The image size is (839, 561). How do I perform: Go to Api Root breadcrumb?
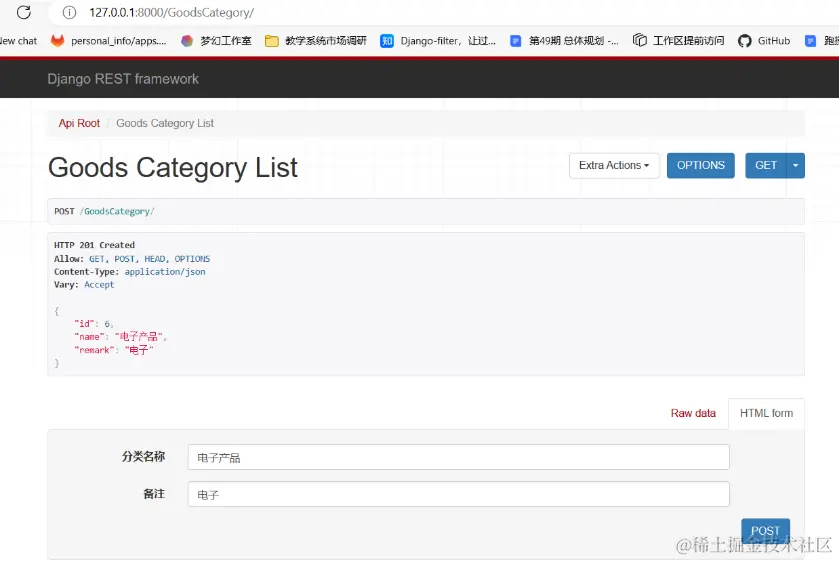coord(79,123)
